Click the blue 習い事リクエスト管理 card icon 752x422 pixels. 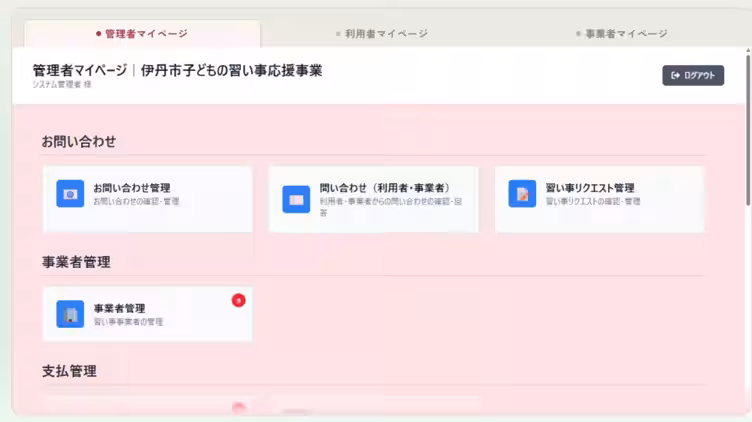click(522, 194)
